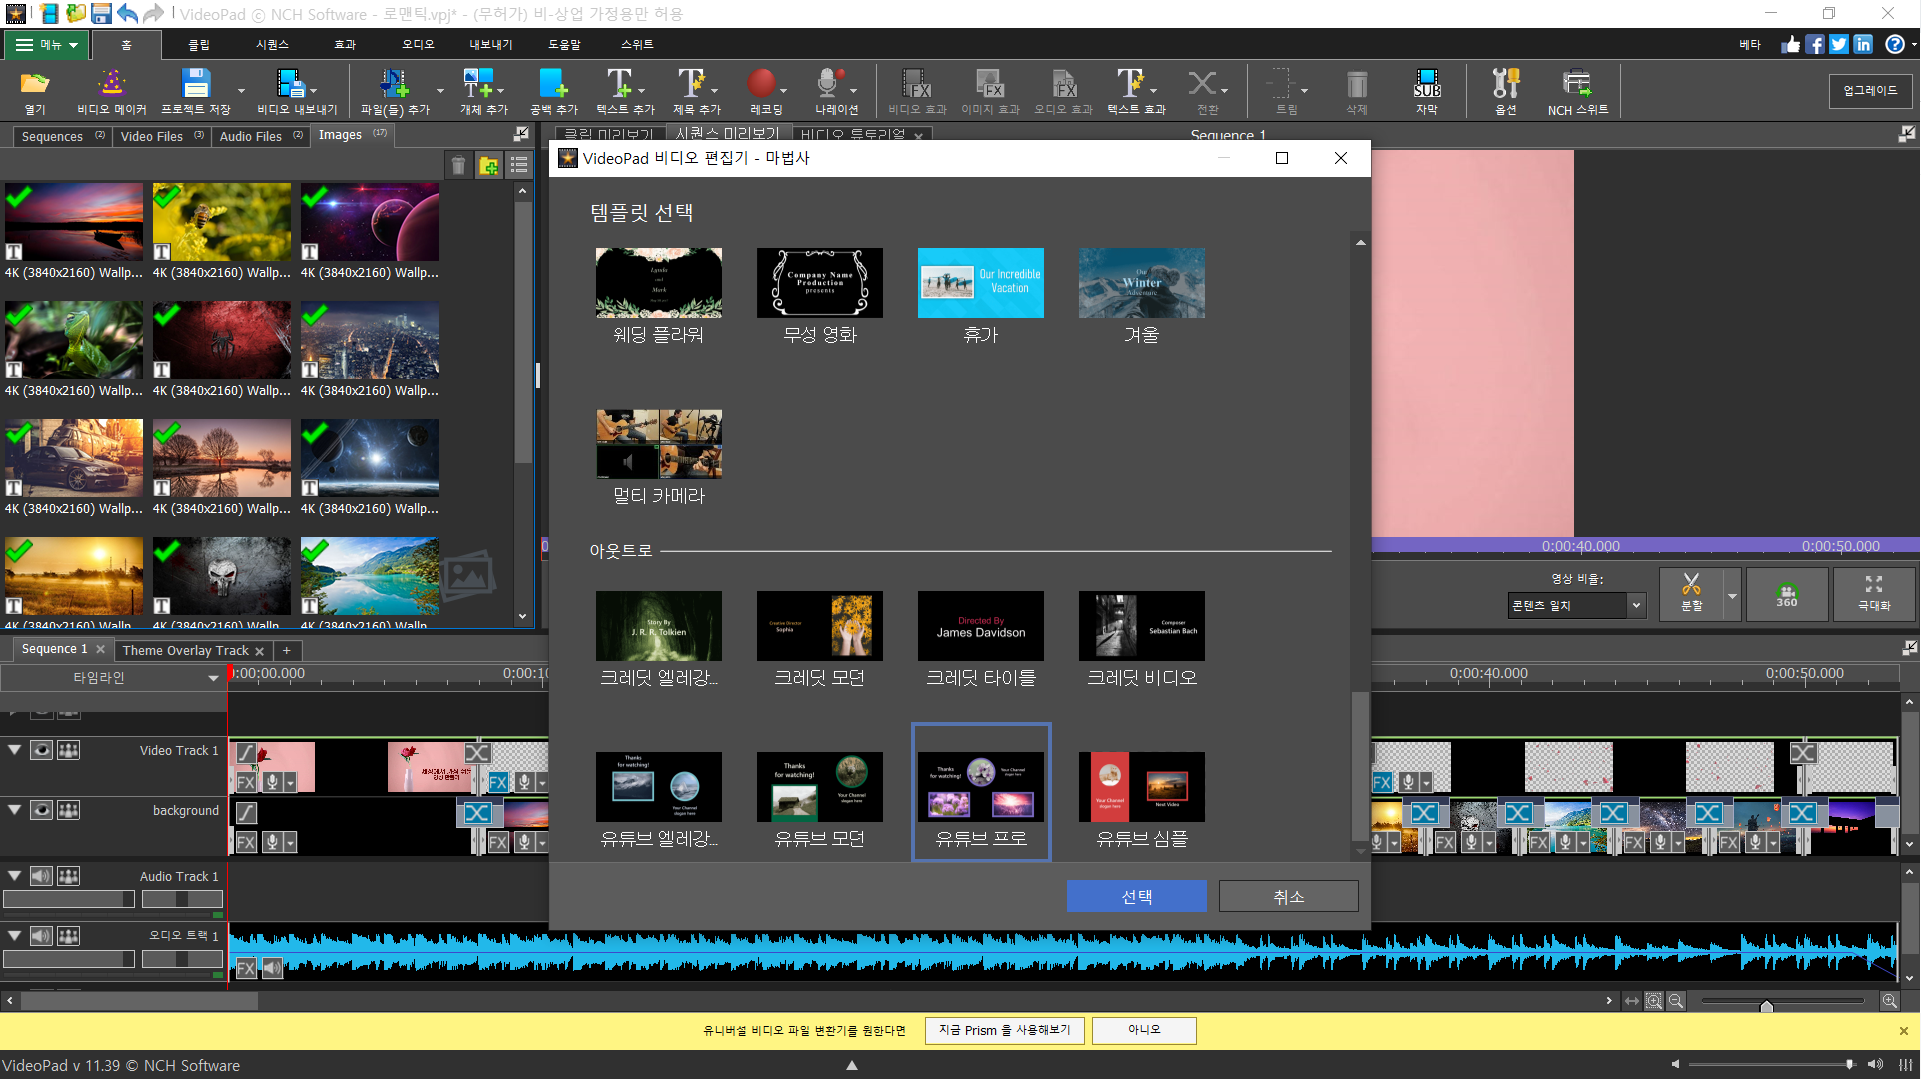This screenshot has height=1079, width=1921.
Task: Open the 오디오 ribbon tab
Action: [418, 44]
